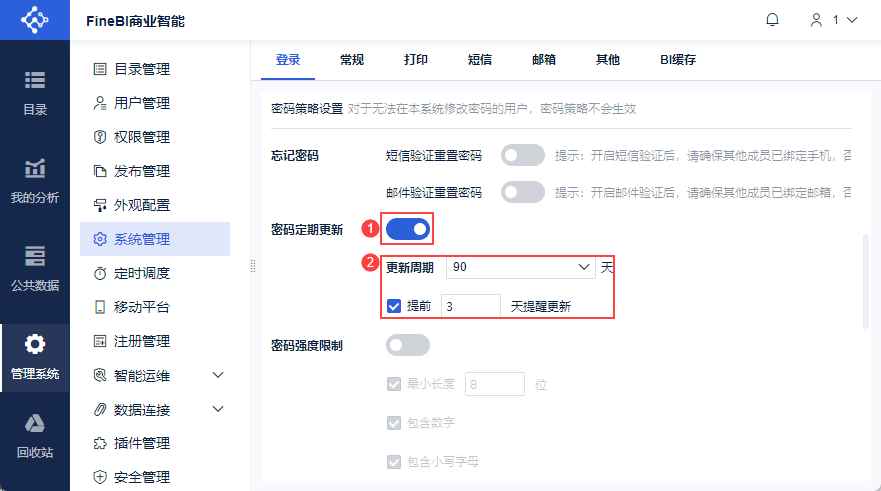Image resolution: width=881 pixels, height=491 pixels.
Task: Open 定时调度 clock menu item
Action: coord(141,273)
